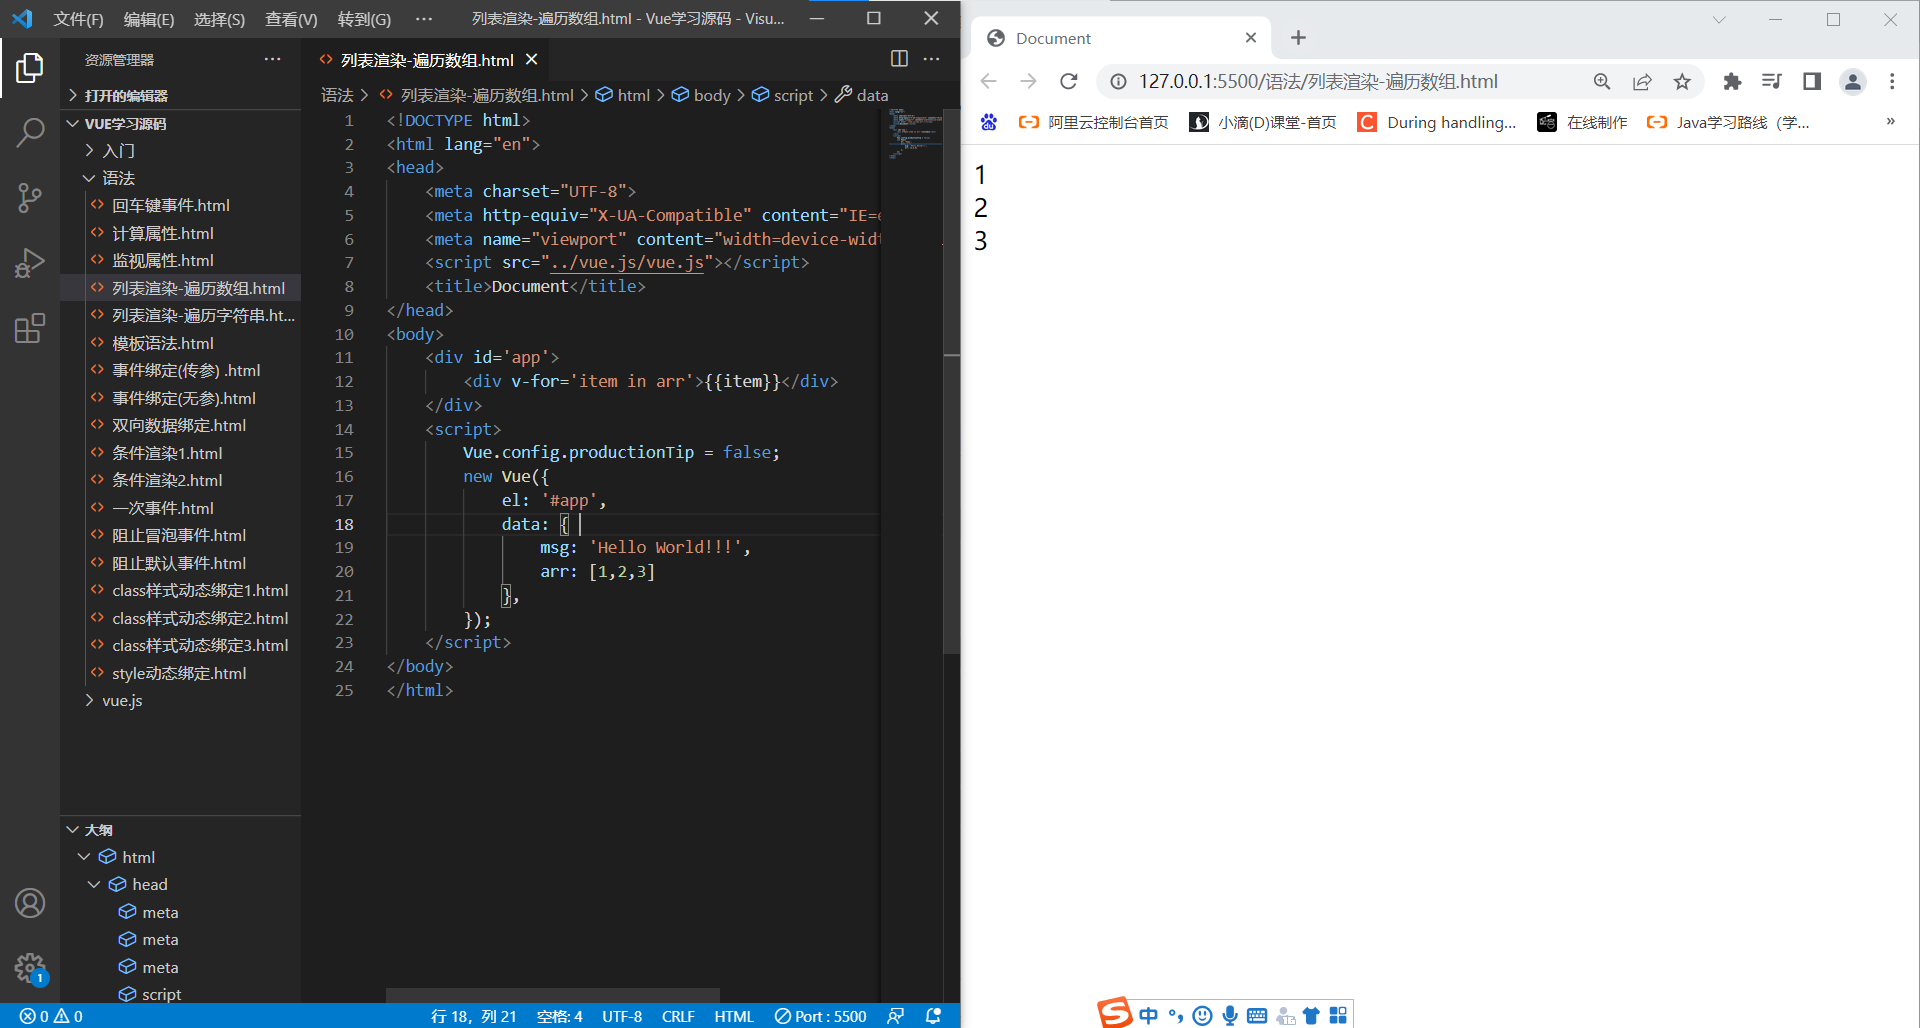Click the editor horizontal scrollbar
The image size is (1920, 1028).
[553, 995]
